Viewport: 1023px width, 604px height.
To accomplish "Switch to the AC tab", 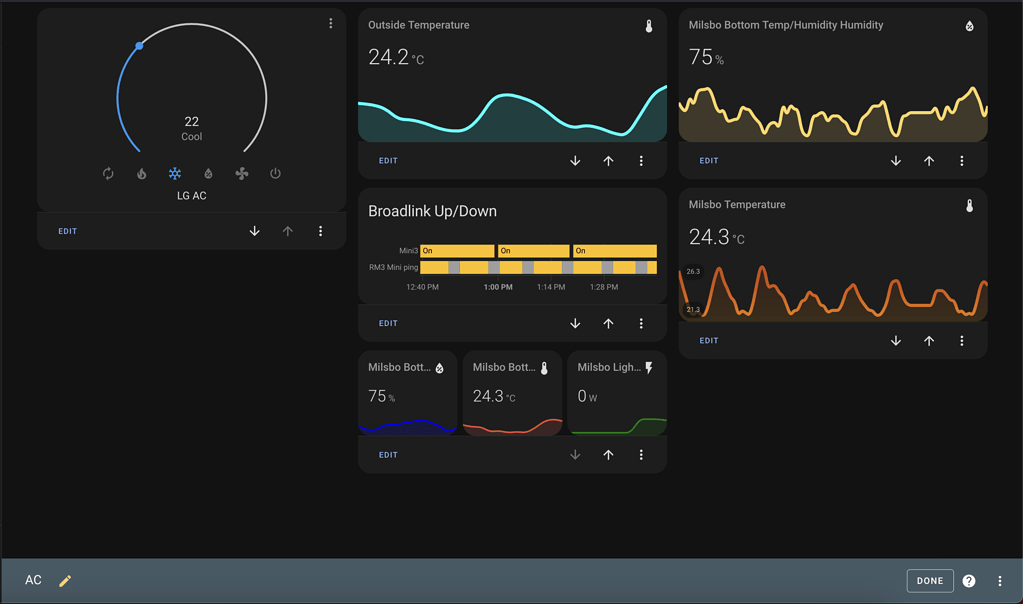I will pyautogui.click(x=33, y=580).
